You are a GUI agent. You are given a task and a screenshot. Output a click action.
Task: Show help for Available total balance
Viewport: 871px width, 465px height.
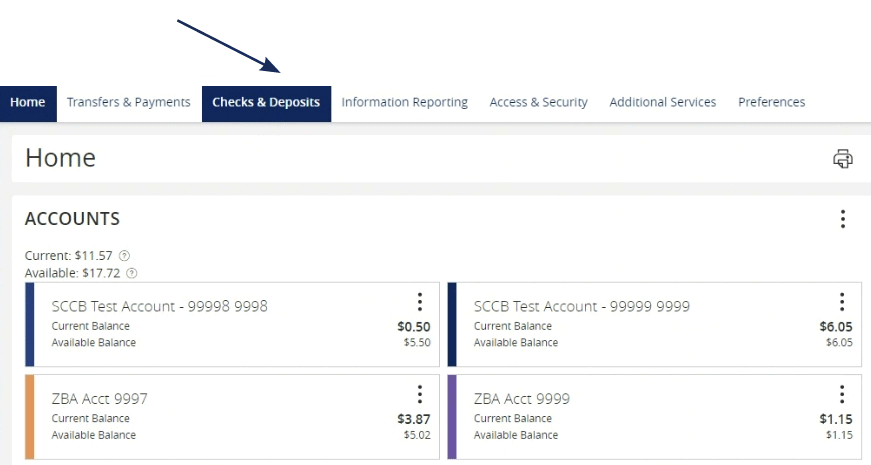[x=132, y=273]
